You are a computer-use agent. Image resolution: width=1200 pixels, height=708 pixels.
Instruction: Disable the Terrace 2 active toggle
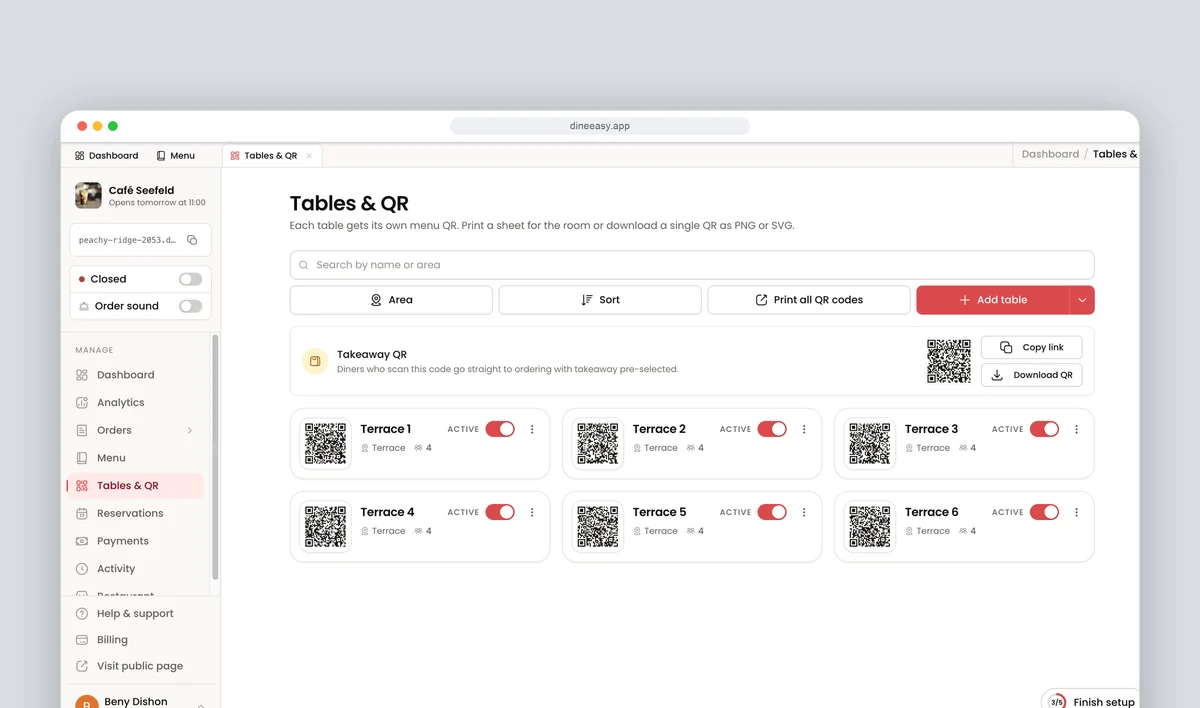point(772,429)
